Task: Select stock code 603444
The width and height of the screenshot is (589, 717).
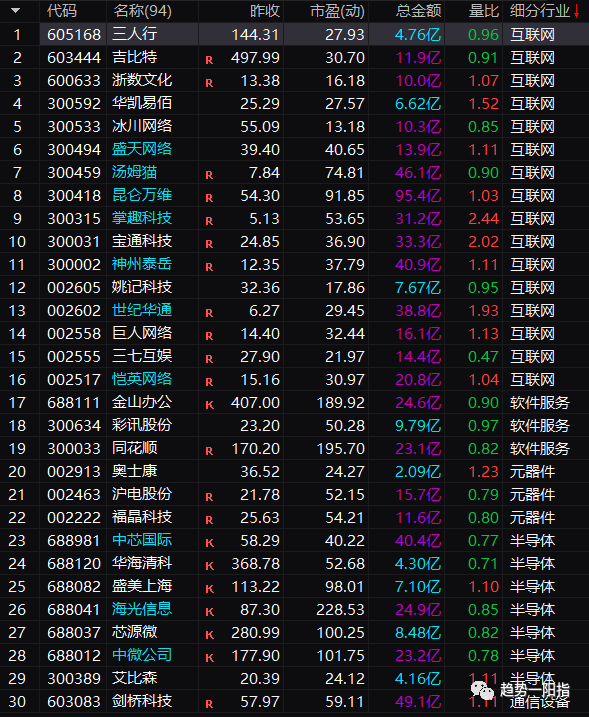Action: point(74,58)
